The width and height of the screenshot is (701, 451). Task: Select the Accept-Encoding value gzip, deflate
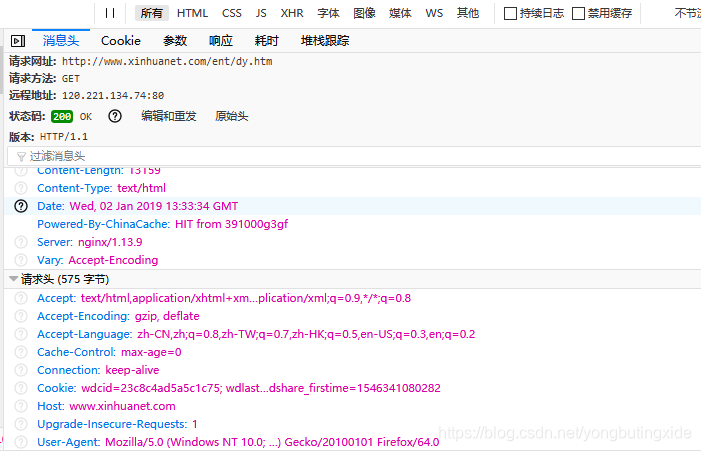167,316
